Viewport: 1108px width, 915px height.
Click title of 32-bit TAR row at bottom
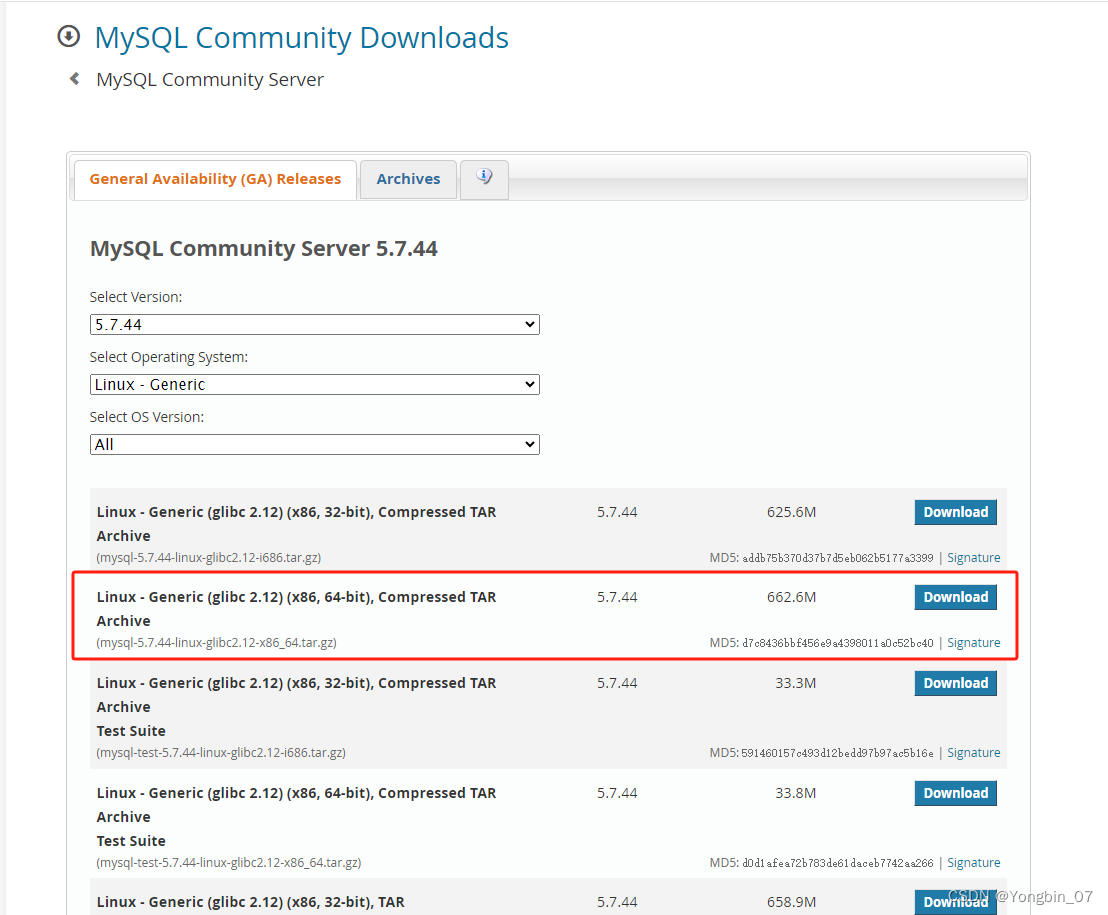251,902
